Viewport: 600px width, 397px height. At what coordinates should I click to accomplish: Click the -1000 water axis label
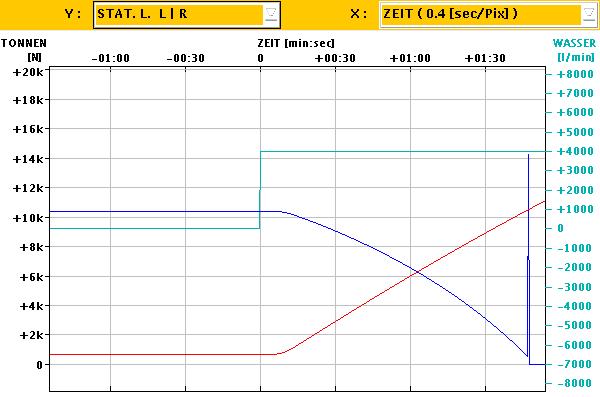[575, 248]
